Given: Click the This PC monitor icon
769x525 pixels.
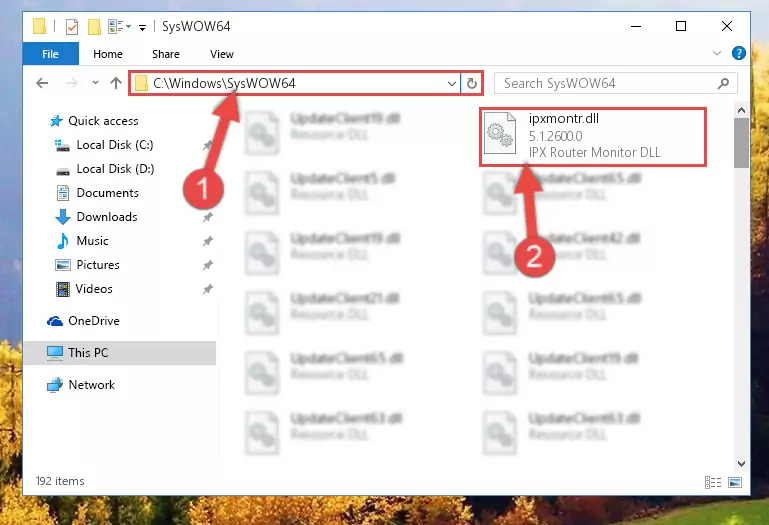Looking at the screenshot, I should click(x=55, y=353).
